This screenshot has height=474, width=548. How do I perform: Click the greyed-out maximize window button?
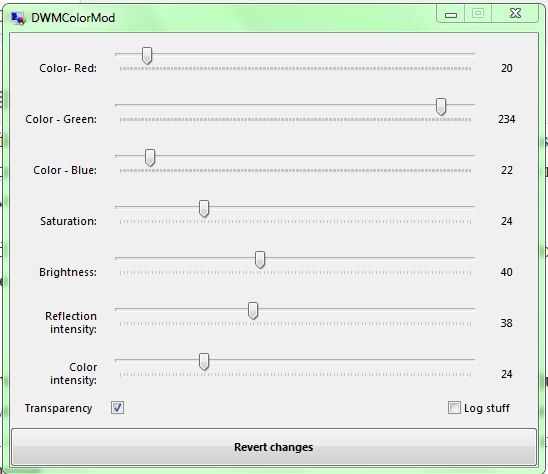(x=478, y=14)
